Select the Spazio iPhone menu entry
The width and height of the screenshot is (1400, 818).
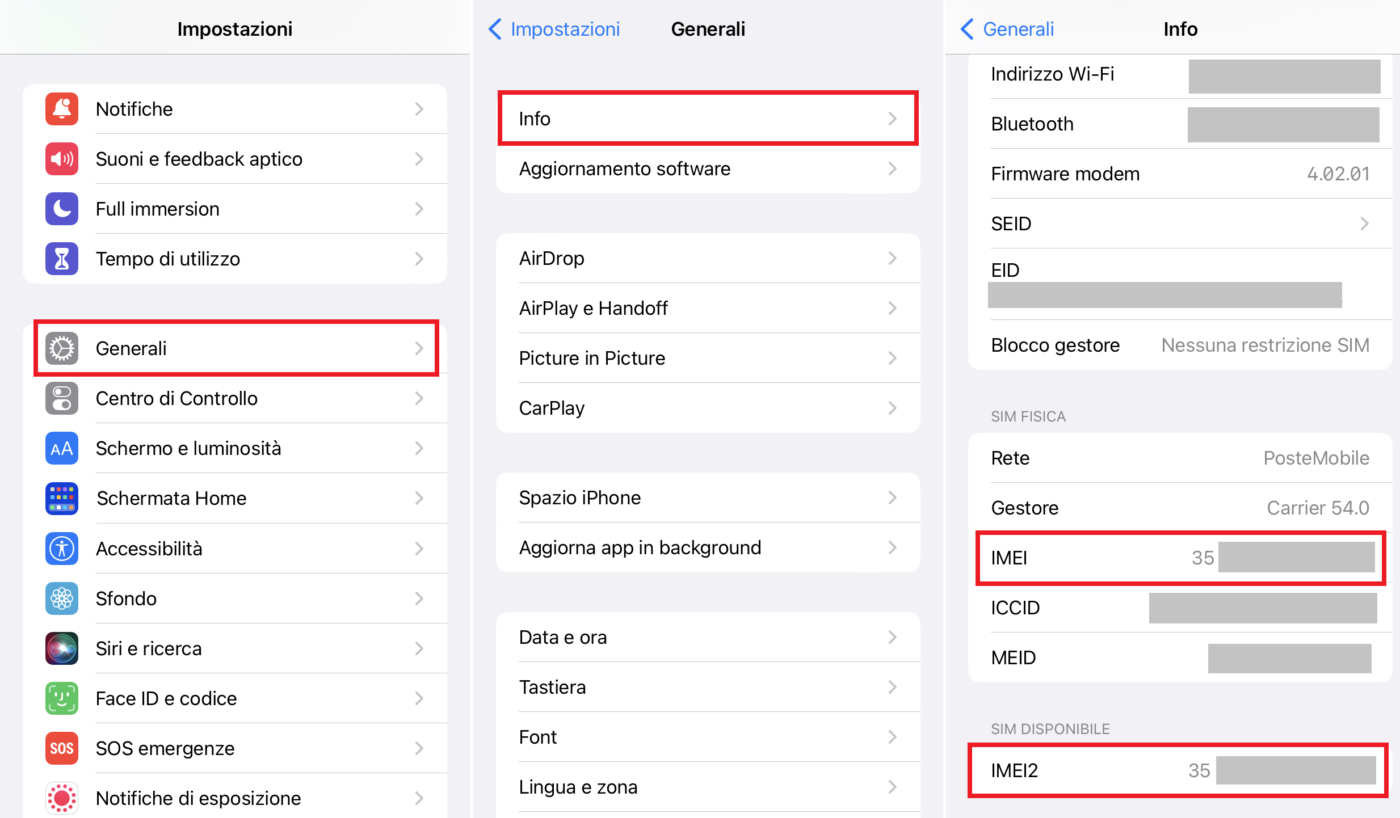pyautogui.click(x=707, y=498)
